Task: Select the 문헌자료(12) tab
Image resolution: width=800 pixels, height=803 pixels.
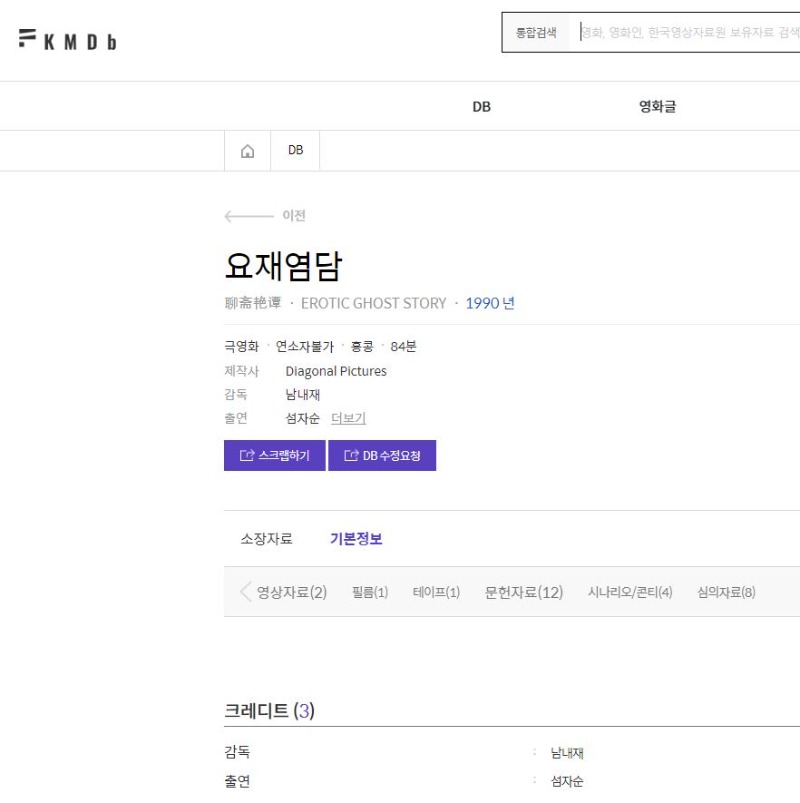Action: (x=524, y=592)
